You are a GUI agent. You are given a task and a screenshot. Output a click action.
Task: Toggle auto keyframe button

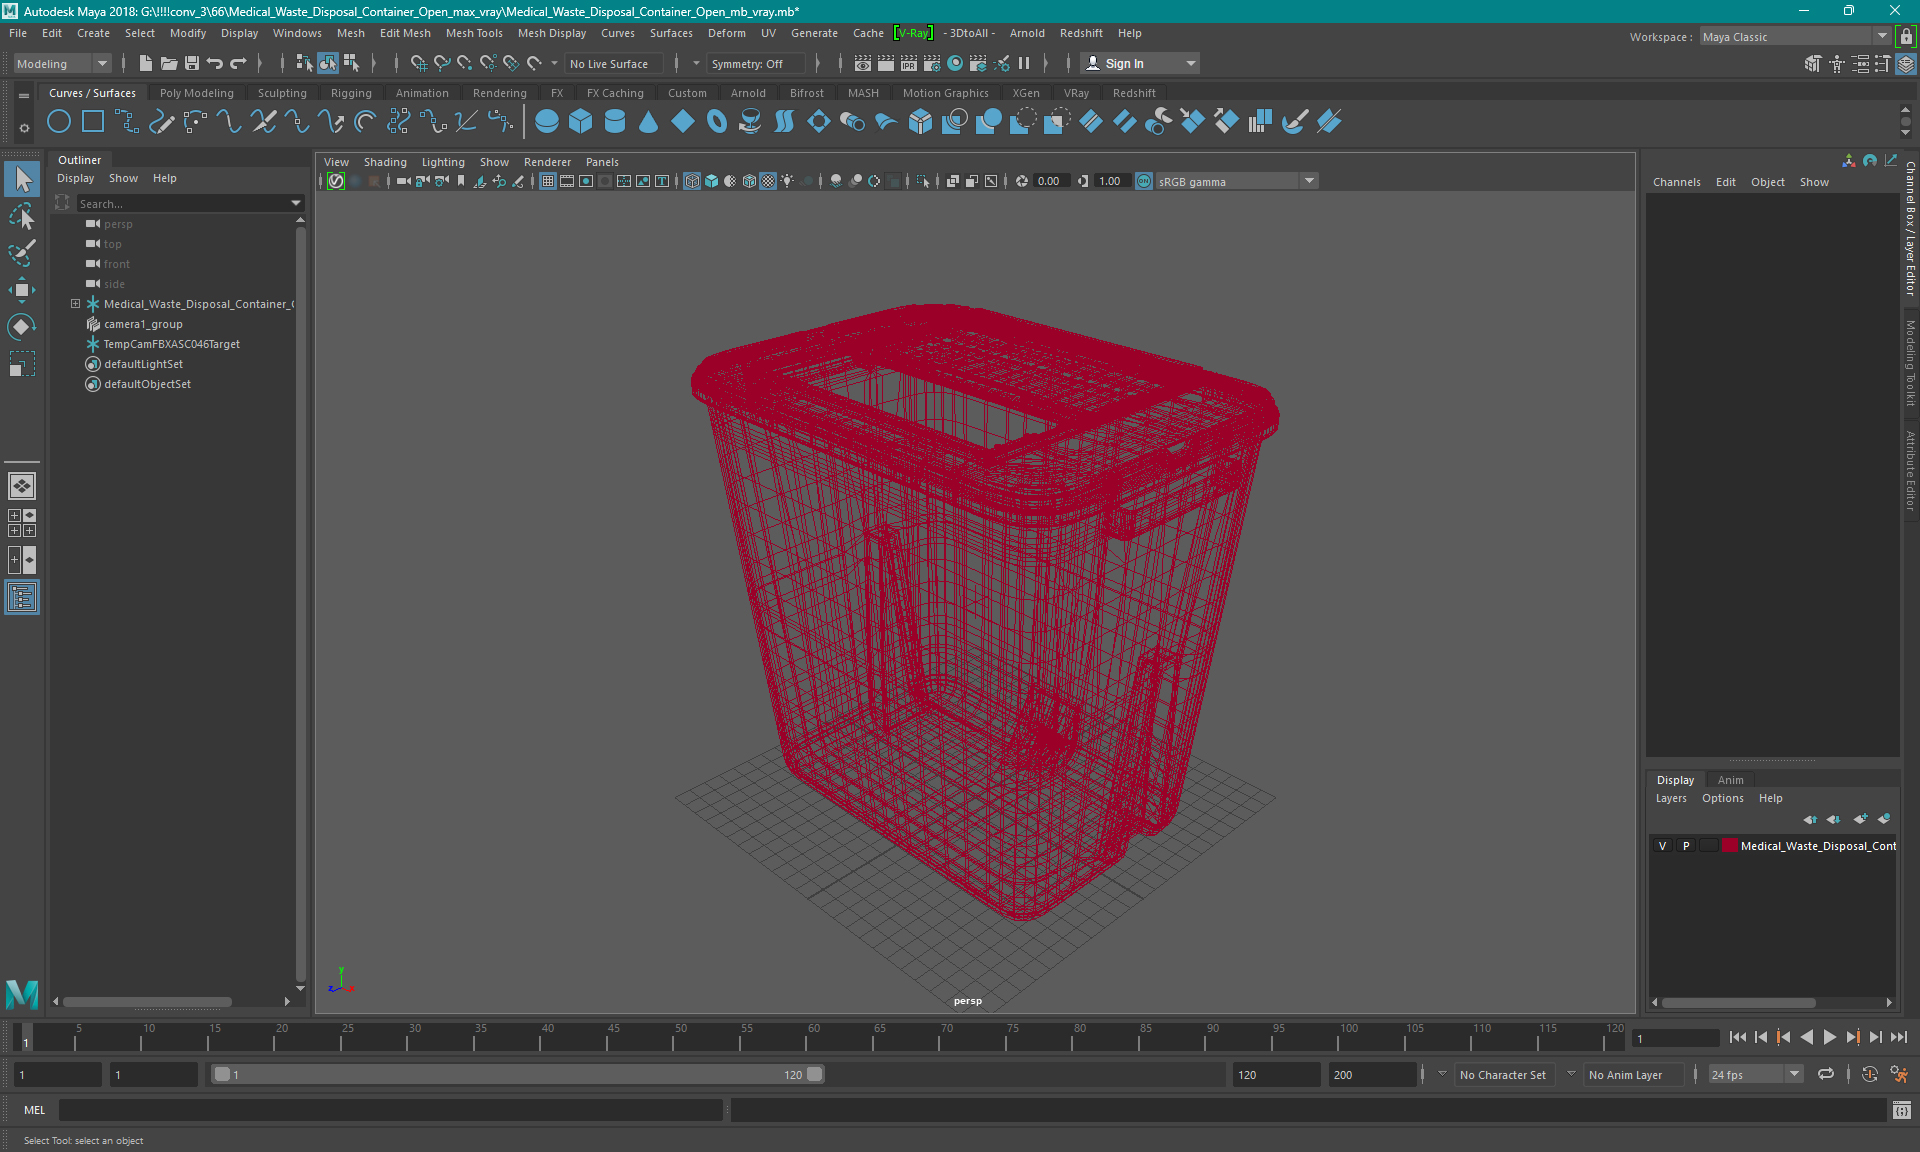coord(1869,1074)
